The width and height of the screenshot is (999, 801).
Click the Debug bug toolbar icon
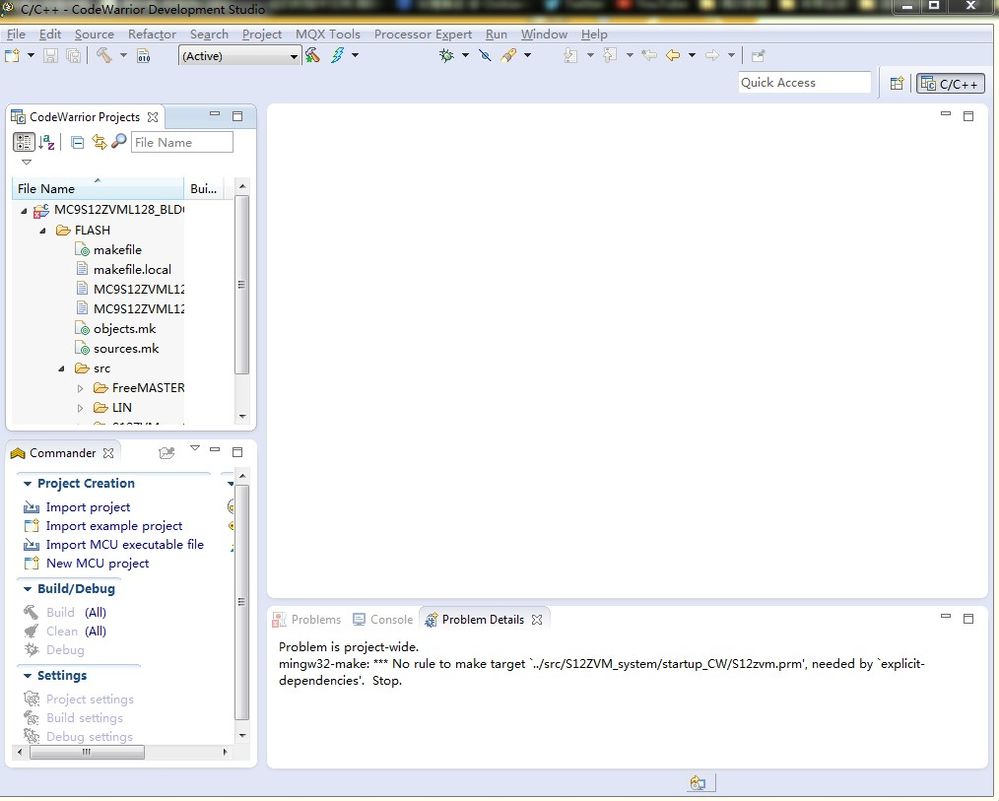[x=447, y=55]
